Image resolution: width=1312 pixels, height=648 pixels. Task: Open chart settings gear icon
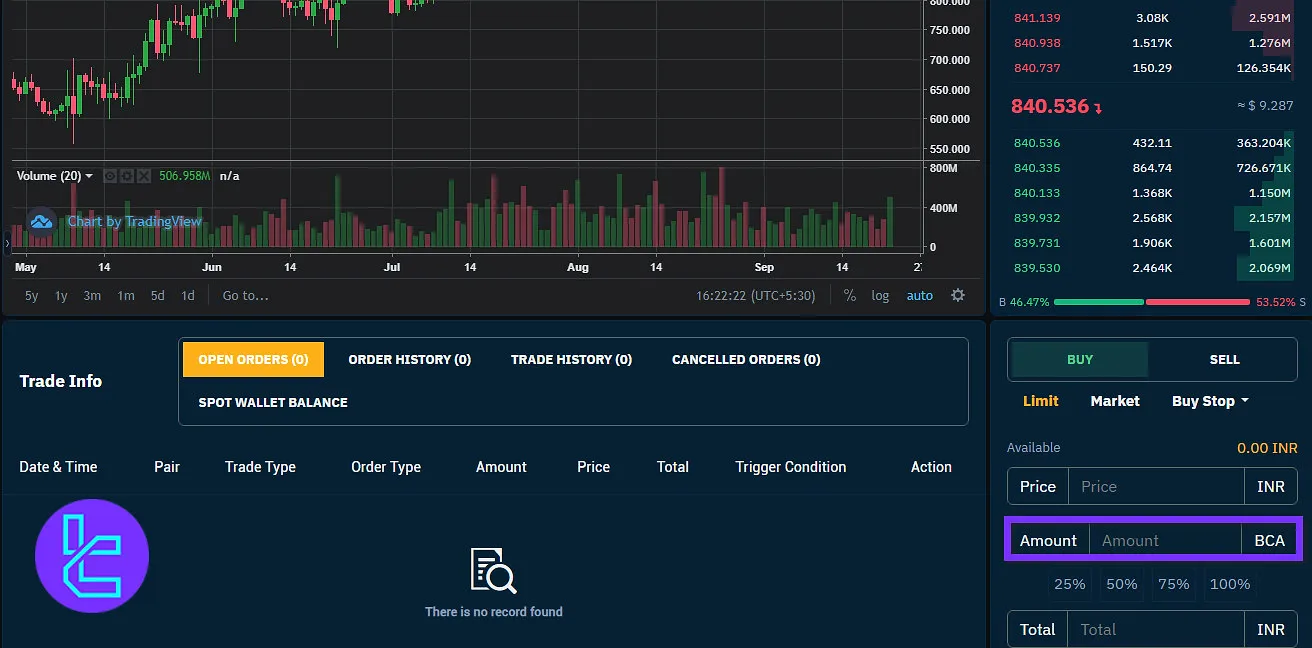(957, 295)
